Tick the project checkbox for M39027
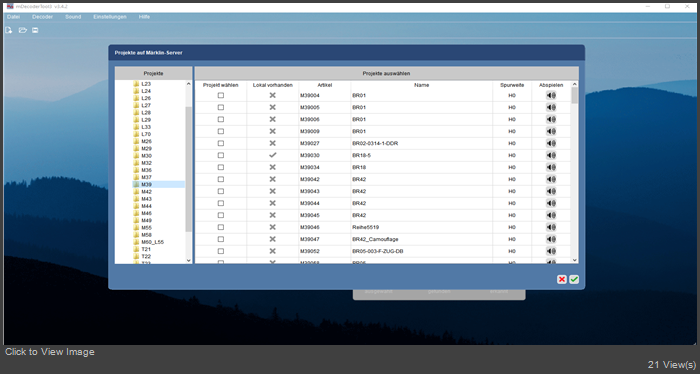Screen dimensions: 700x374 pyautogui.click(x=221, y=144)
